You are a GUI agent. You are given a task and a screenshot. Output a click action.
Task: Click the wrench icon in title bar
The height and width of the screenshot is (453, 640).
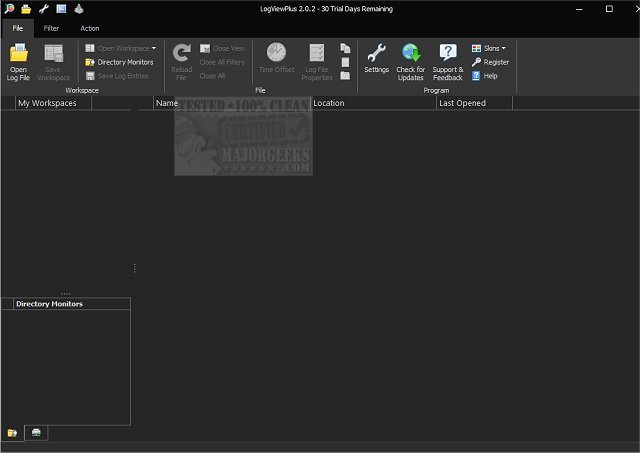[44, 9]
